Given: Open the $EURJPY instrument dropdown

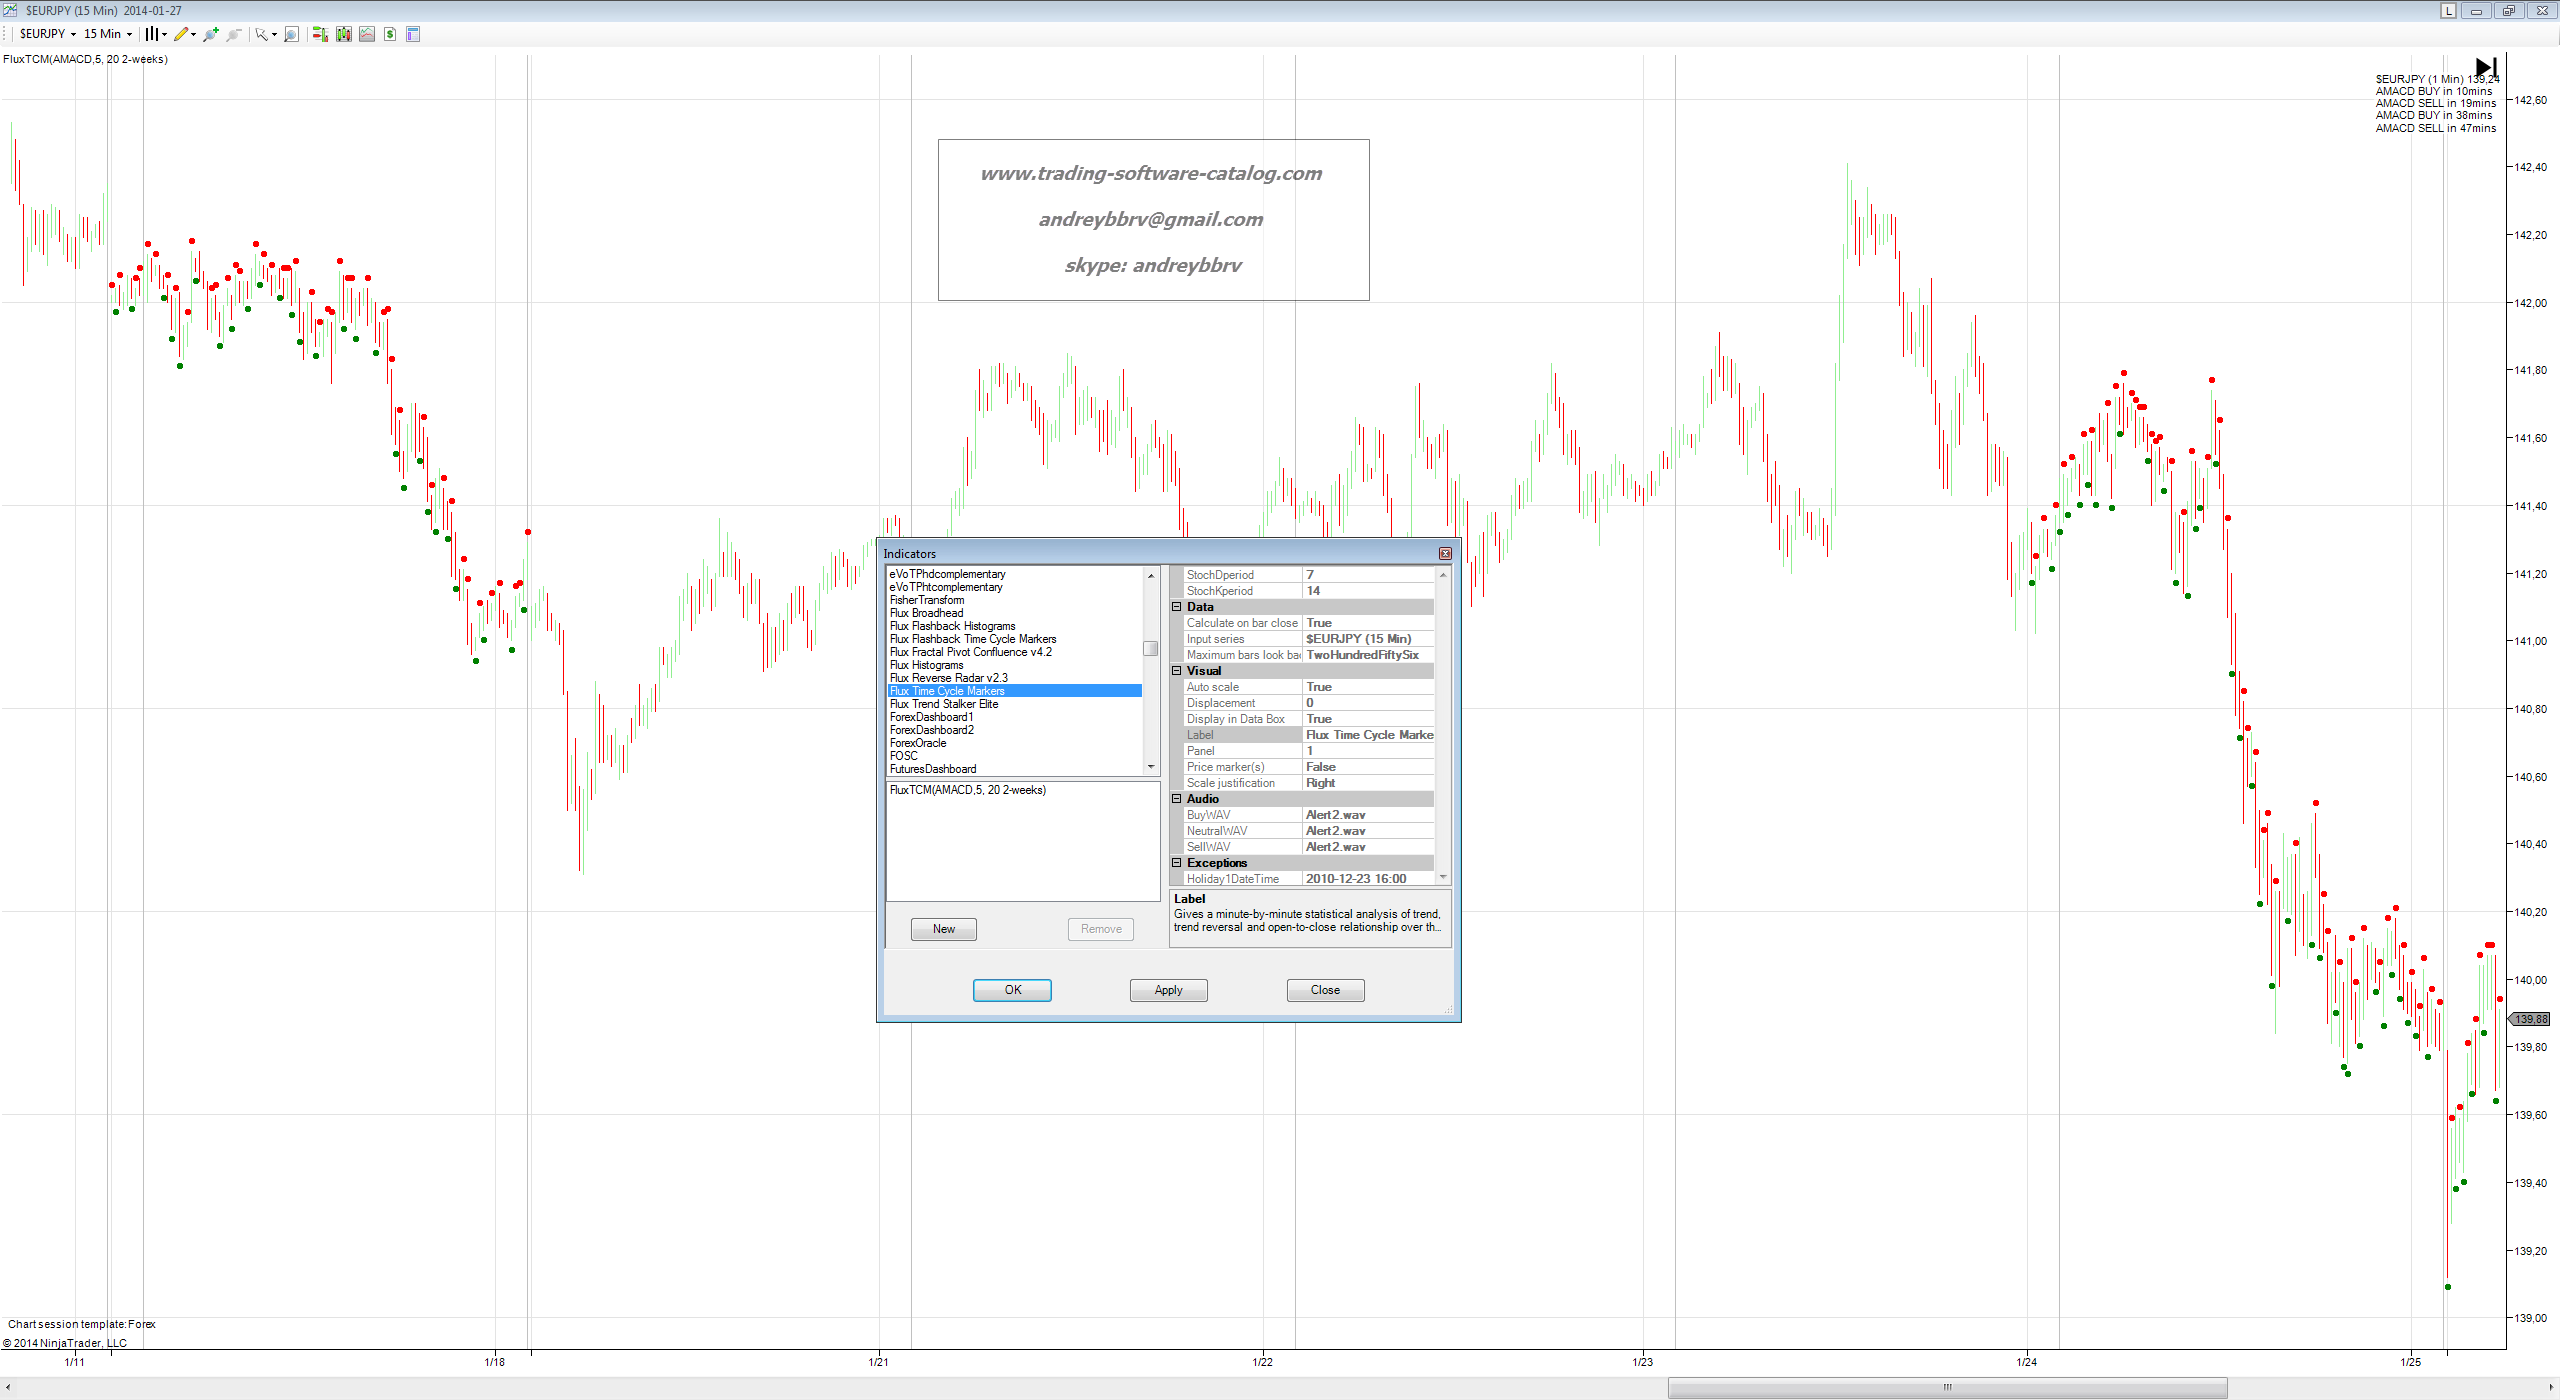Looking at the screenshot, I should pos(47,34).
